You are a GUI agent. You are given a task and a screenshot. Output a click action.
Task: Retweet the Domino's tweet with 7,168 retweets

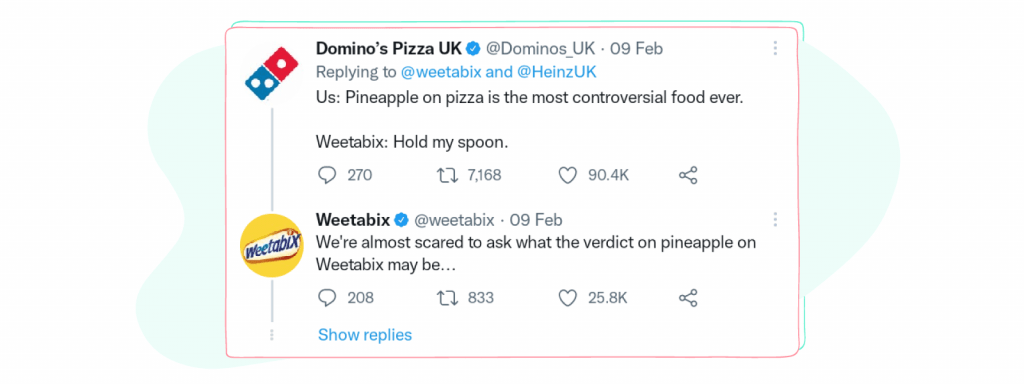pos(445,175)
